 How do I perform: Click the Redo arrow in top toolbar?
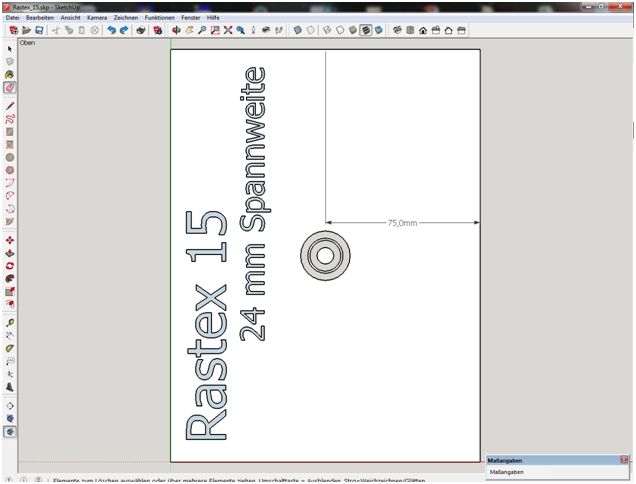tap(122, 31)
